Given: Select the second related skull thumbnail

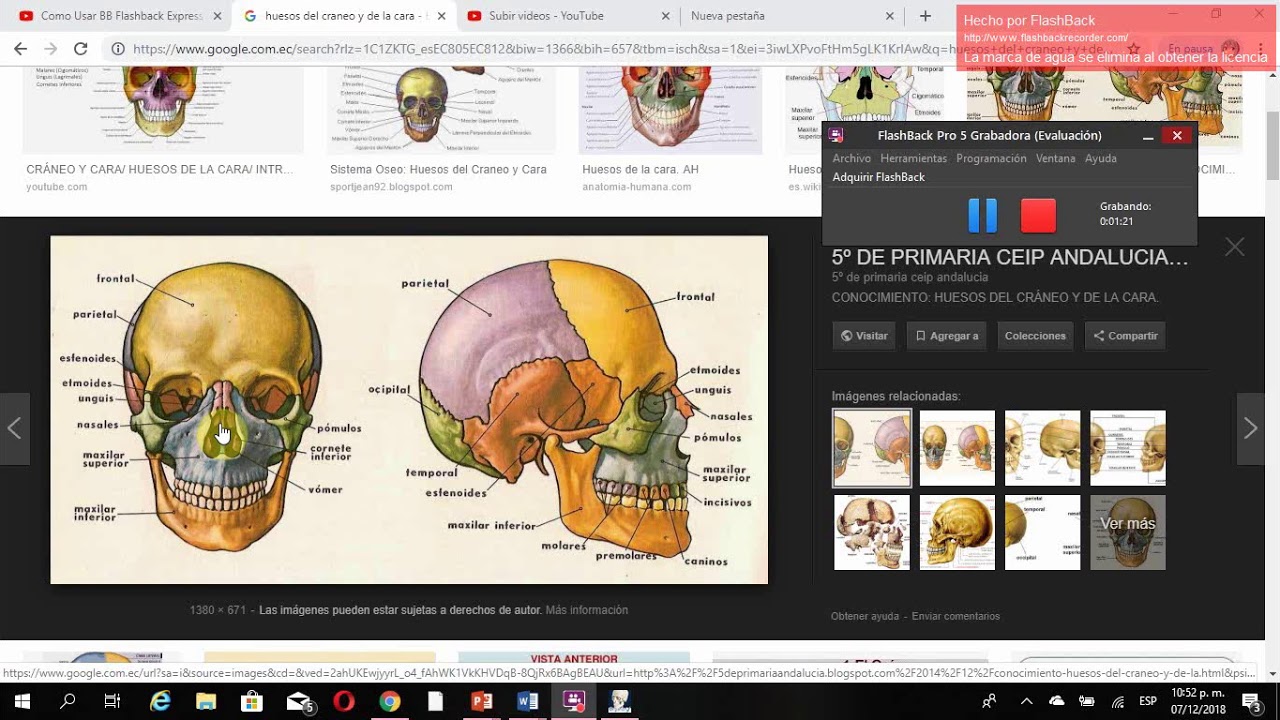Looking at the screenshot, I should pyautogui.click(x=957, y=448).
